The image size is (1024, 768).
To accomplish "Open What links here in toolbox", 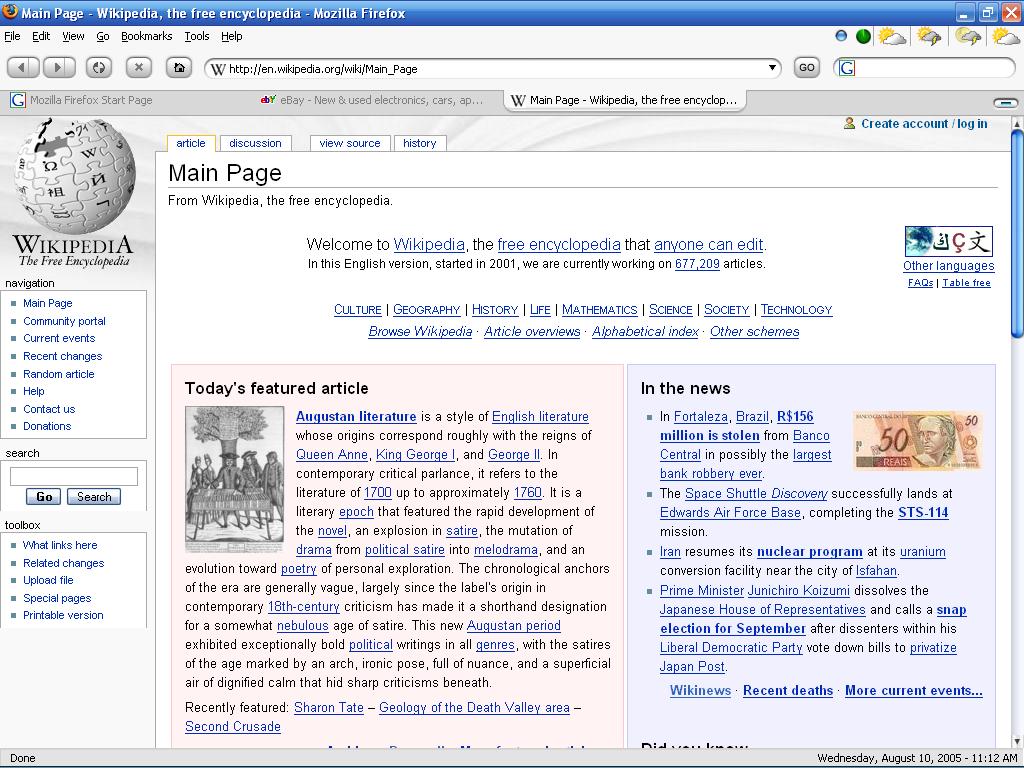I will coord(60,545).
